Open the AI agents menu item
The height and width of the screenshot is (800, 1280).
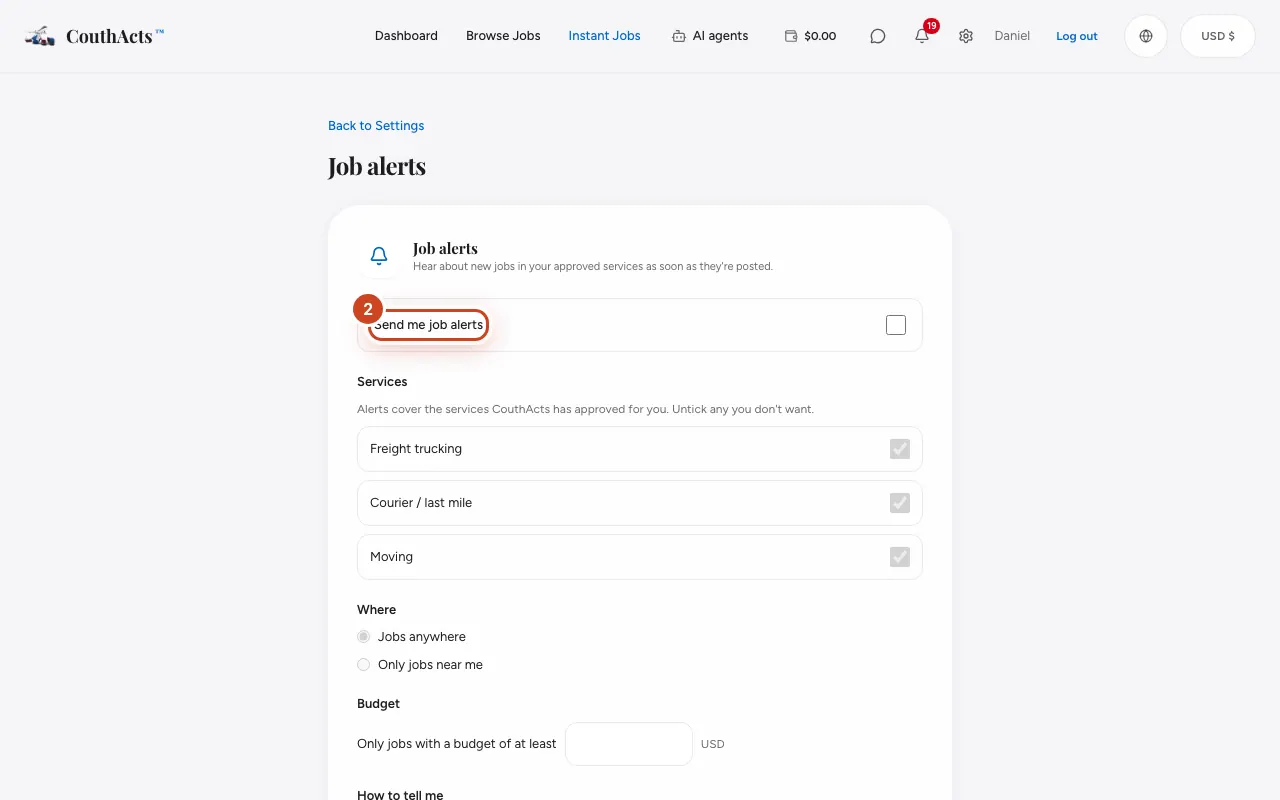pyautogui.click(x=721, y=36)
